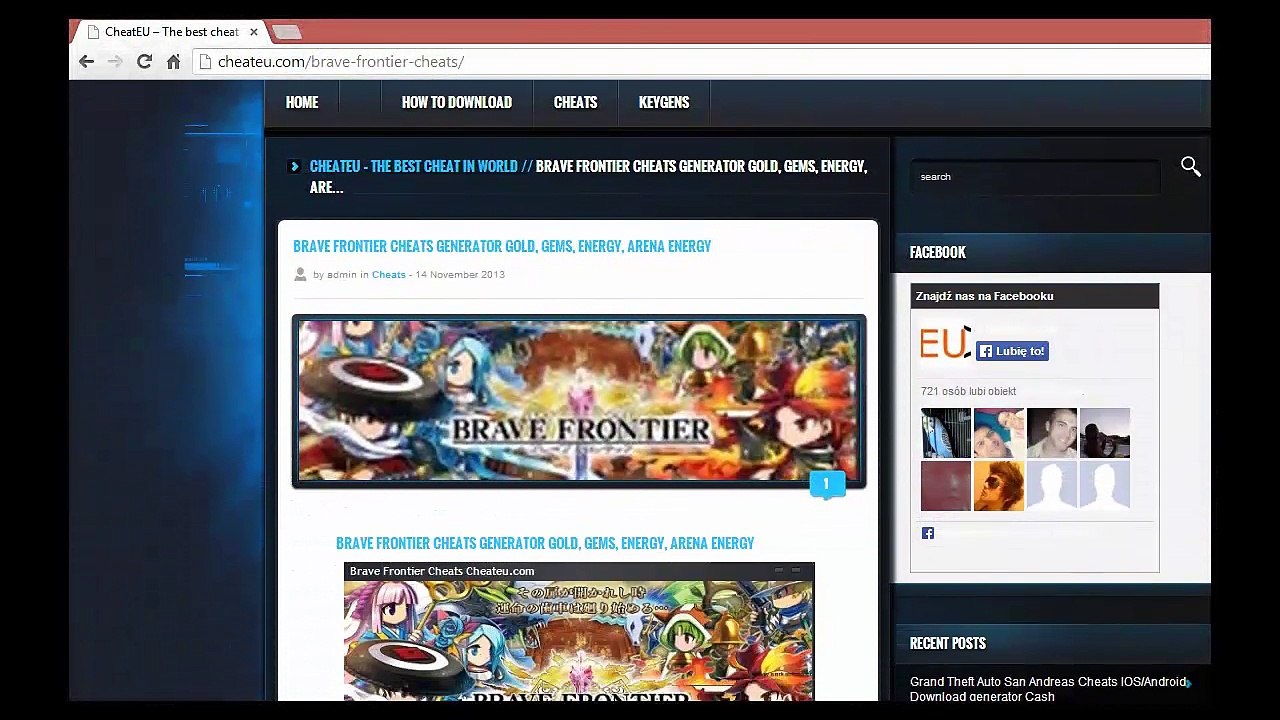Open third Facebook fan avatar in top row

pyautogui.click(x=1052, y=433)
